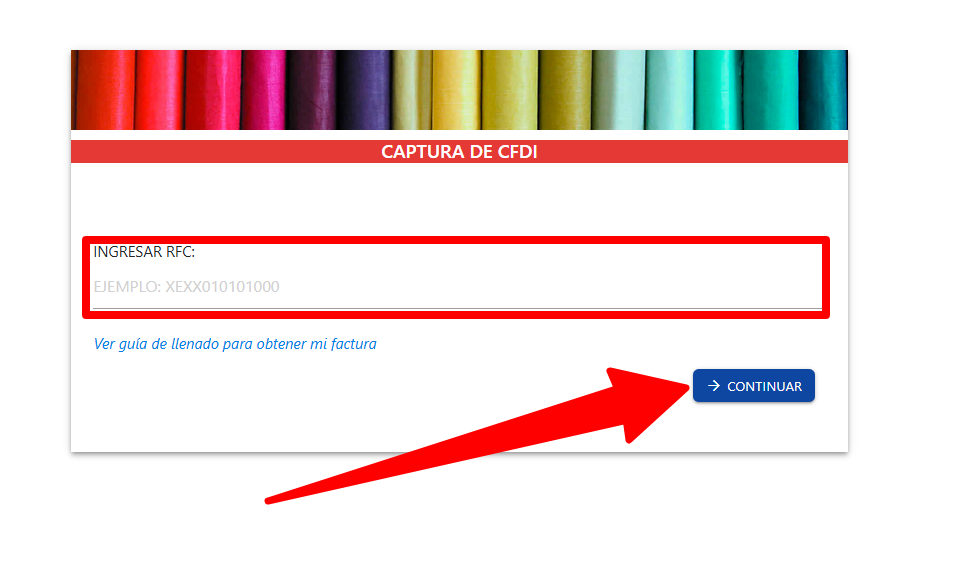Click the bright red fabric roll at banner's left end
The width and height of the screenshot is (964, 574).
click(x=105, y=90)
